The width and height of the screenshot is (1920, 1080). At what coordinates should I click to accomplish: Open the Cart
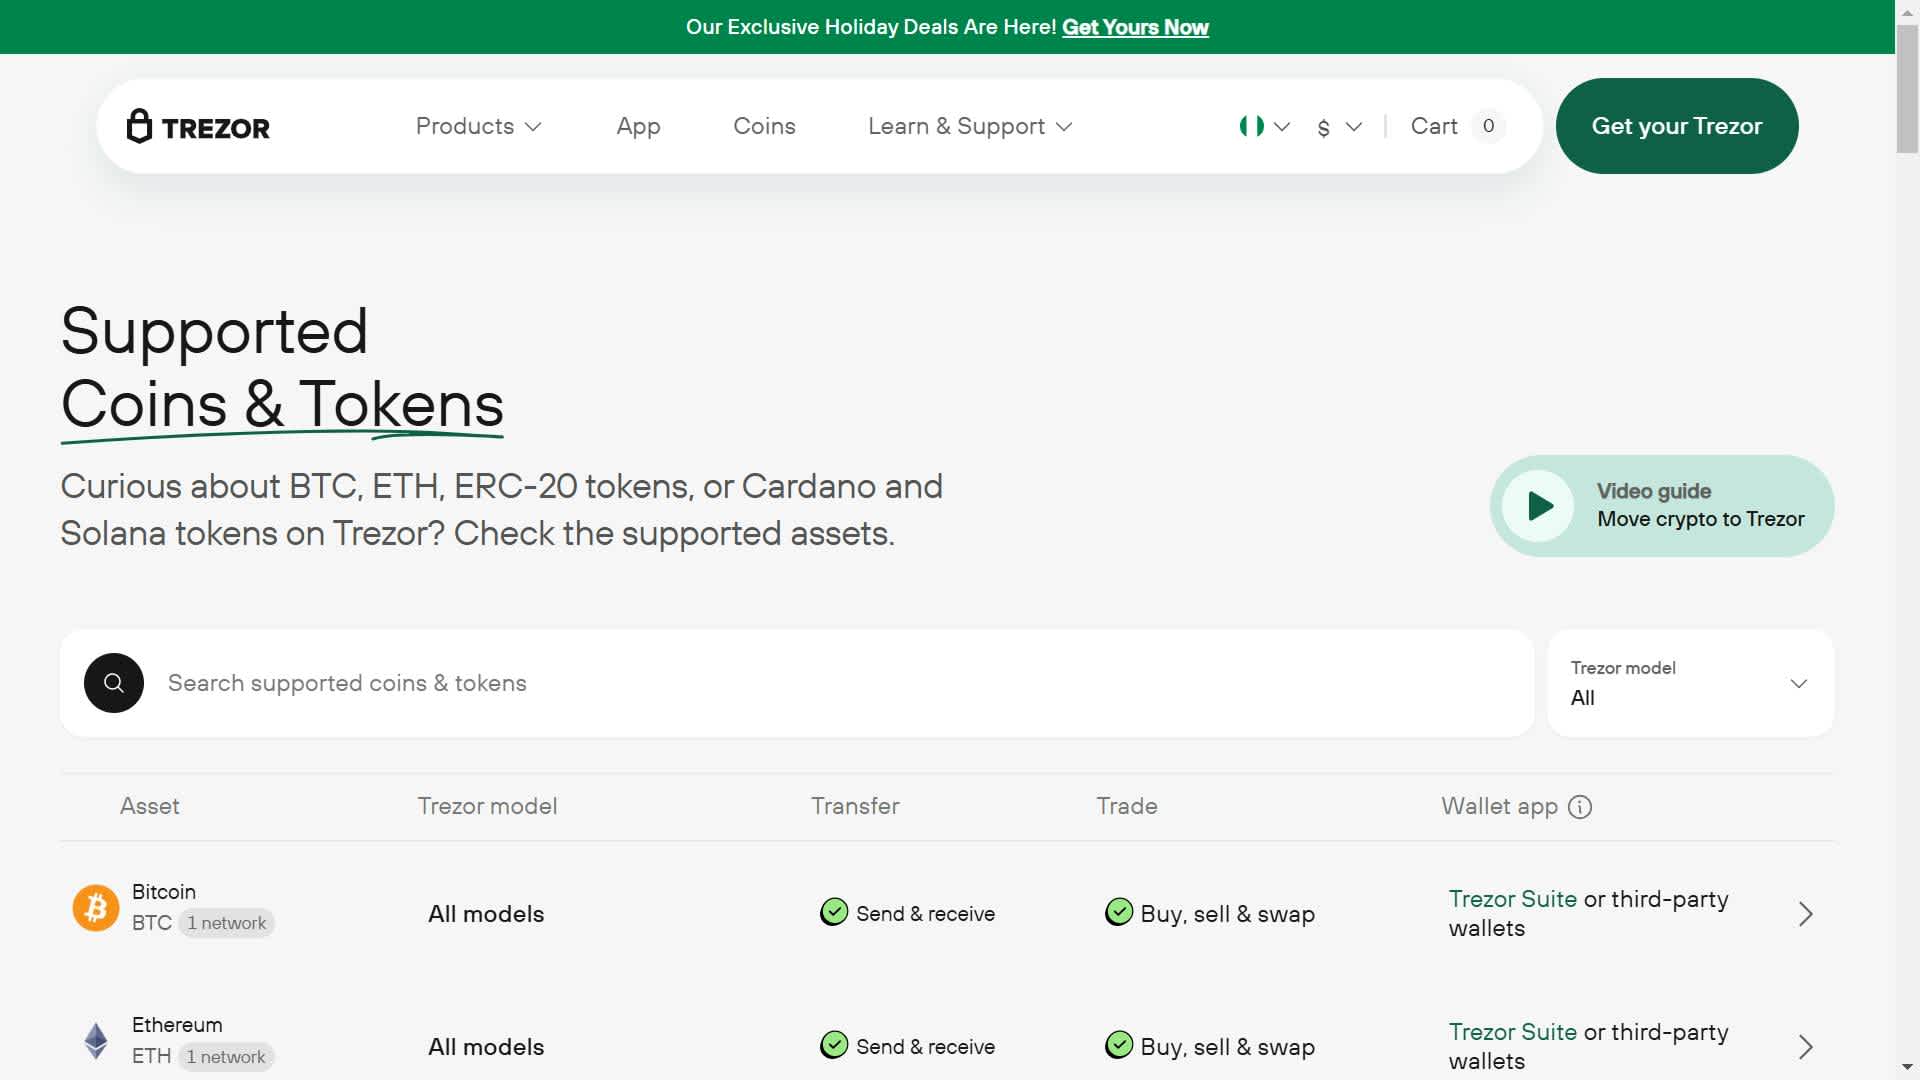[x=1434, y=126]
